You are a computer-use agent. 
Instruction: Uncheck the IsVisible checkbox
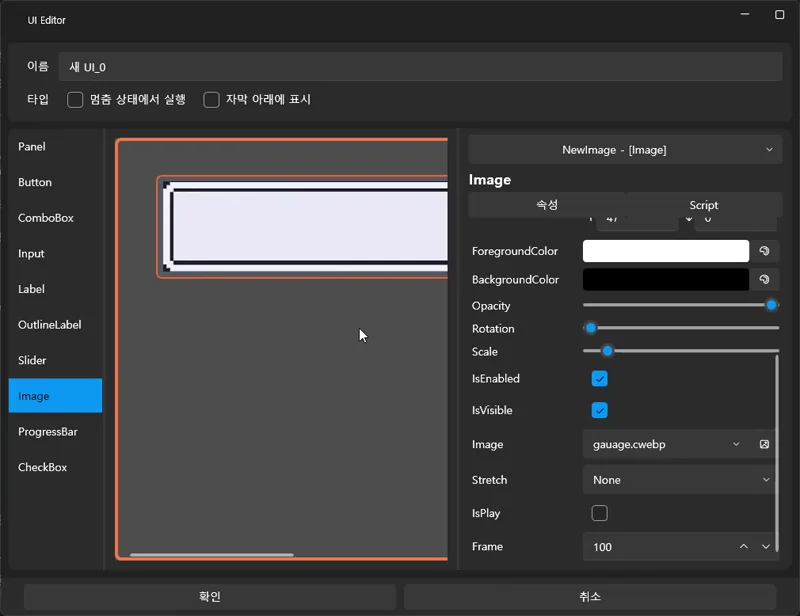(x=600, y=410)
